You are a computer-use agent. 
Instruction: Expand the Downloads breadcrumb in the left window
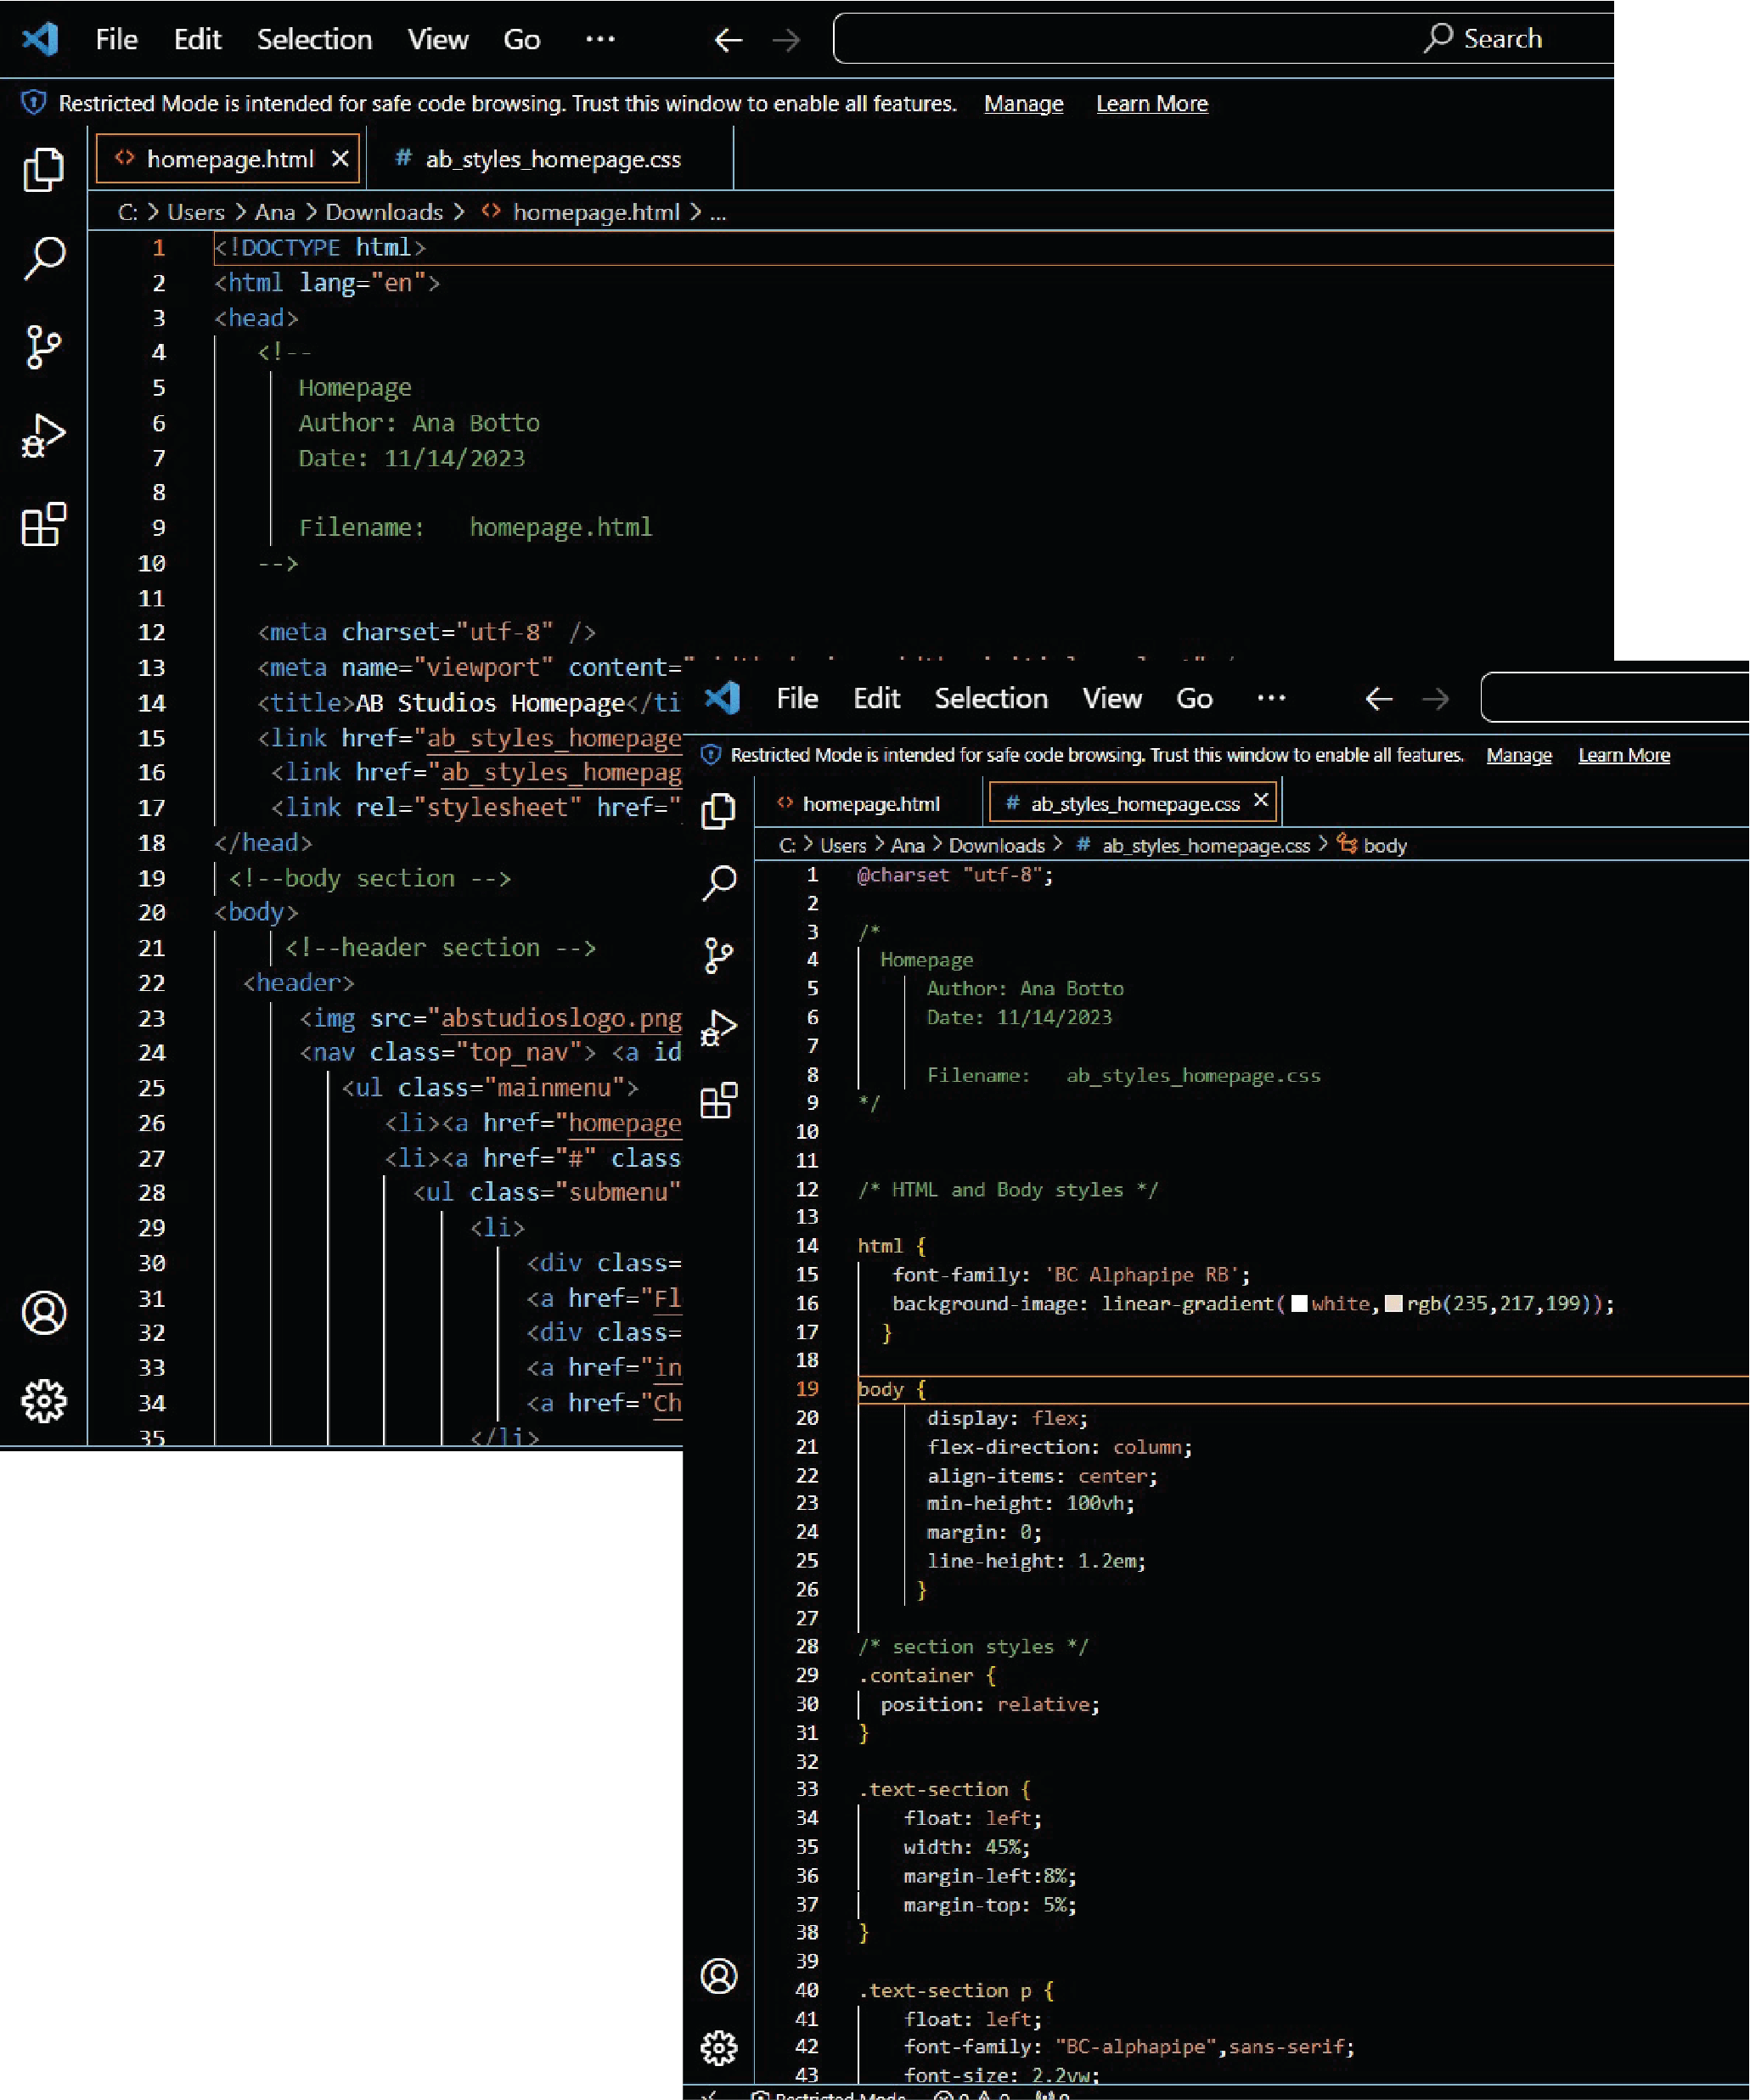tap(383, 212)
